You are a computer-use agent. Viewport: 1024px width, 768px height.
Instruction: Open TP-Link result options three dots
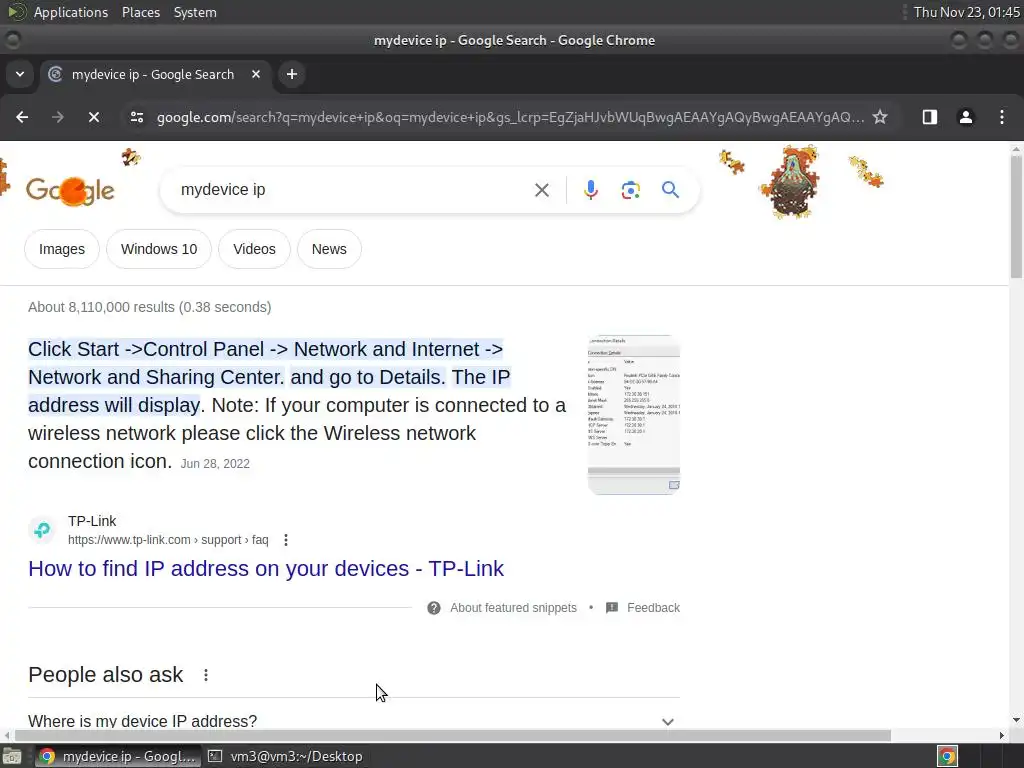(285, 540)
